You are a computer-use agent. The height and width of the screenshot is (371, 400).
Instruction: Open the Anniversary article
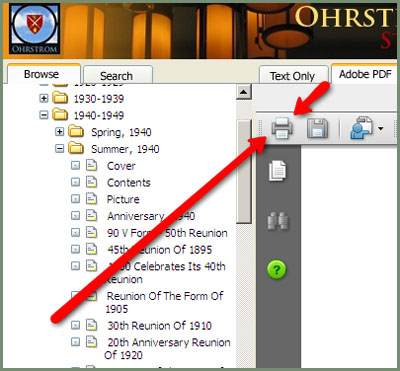[151, 216]
